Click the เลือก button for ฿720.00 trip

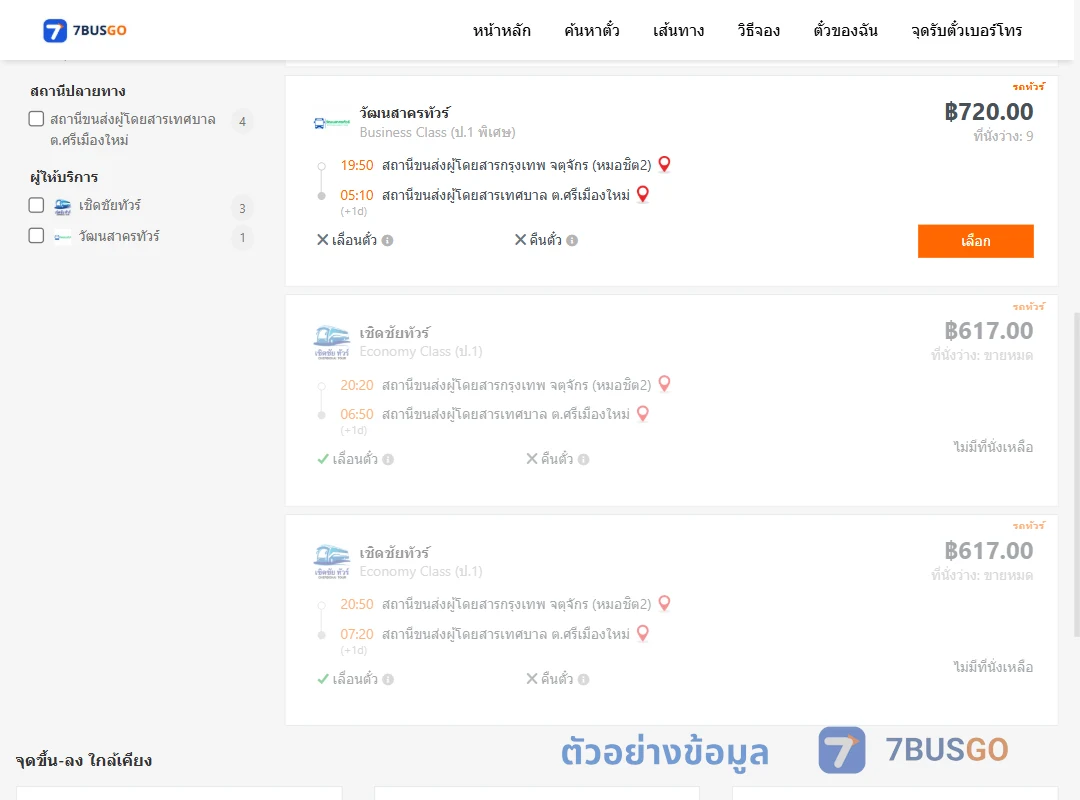[x=975, y=241]
